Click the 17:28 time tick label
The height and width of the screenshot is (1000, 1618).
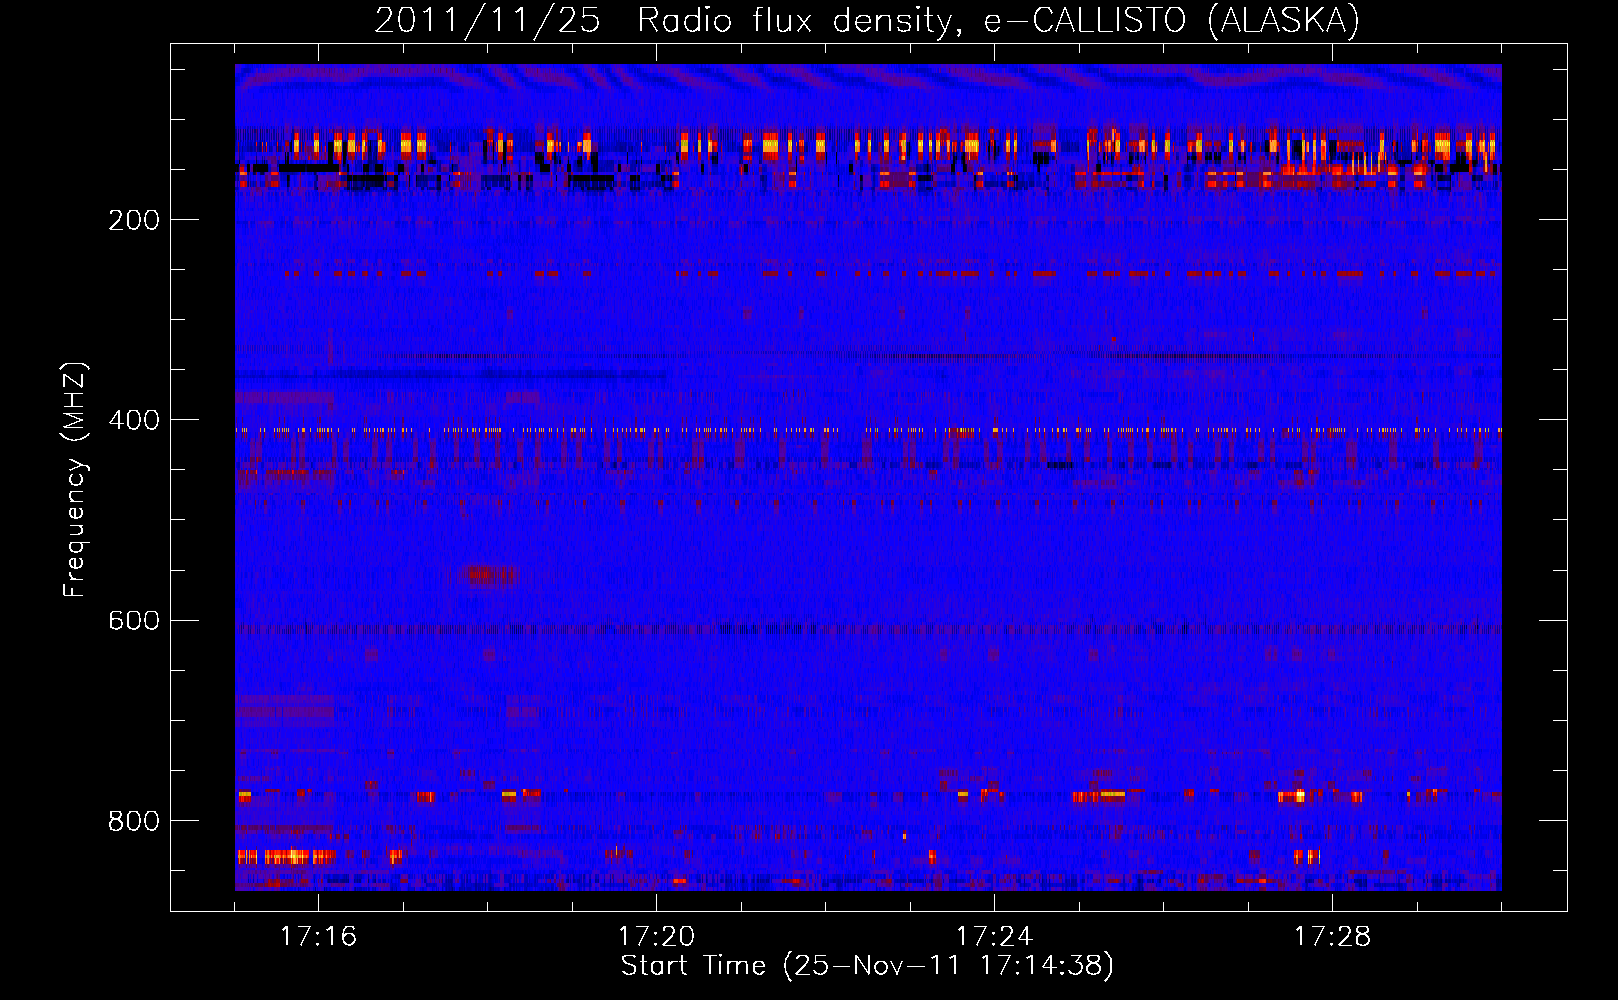[x=1332, y=937]
